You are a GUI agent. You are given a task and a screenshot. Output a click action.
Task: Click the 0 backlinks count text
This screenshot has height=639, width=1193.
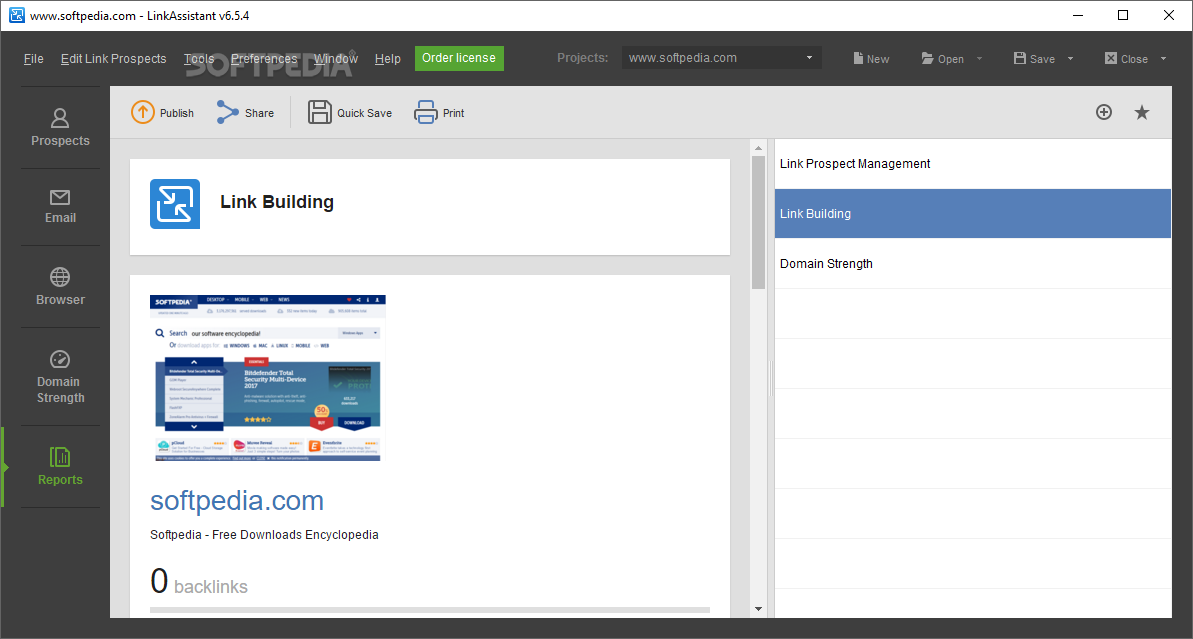tap(199, 582)
